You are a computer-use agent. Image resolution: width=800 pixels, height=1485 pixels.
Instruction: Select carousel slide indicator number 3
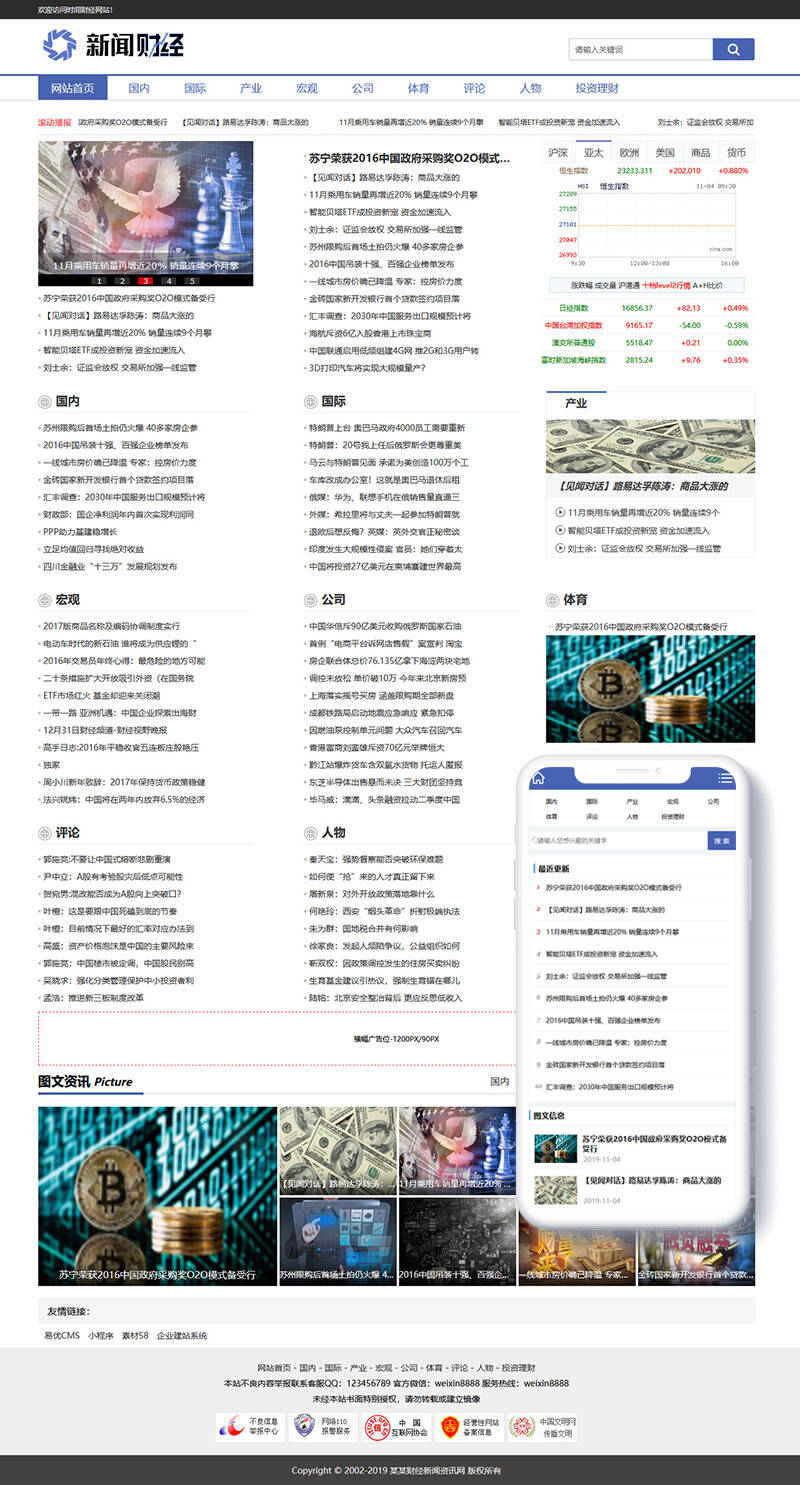[x=145, y=281]
